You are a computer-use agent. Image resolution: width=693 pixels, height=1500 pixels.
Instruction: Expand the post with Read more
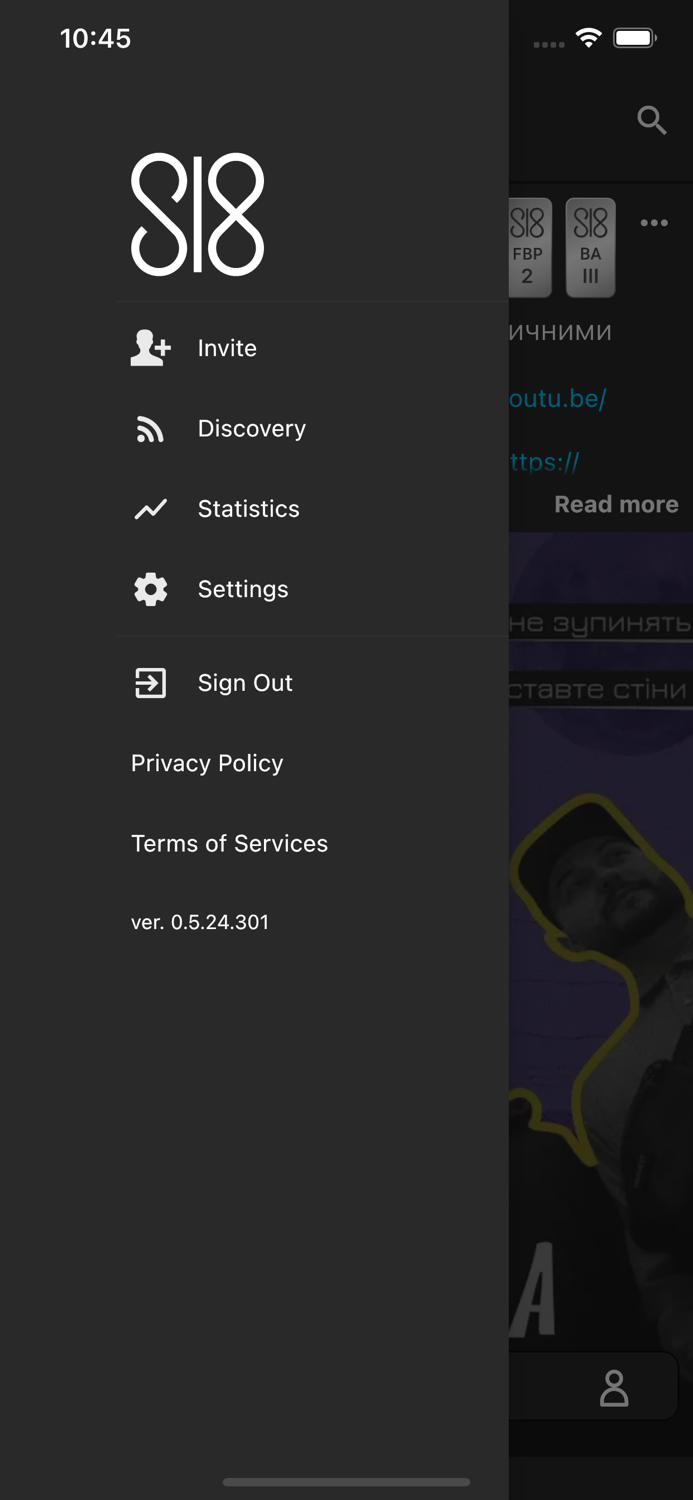616,504
